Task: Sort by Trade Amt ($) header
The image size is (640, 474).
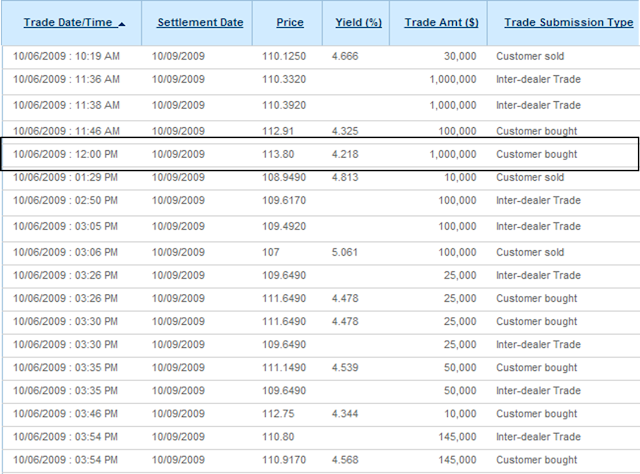Action: coord(441,22)
